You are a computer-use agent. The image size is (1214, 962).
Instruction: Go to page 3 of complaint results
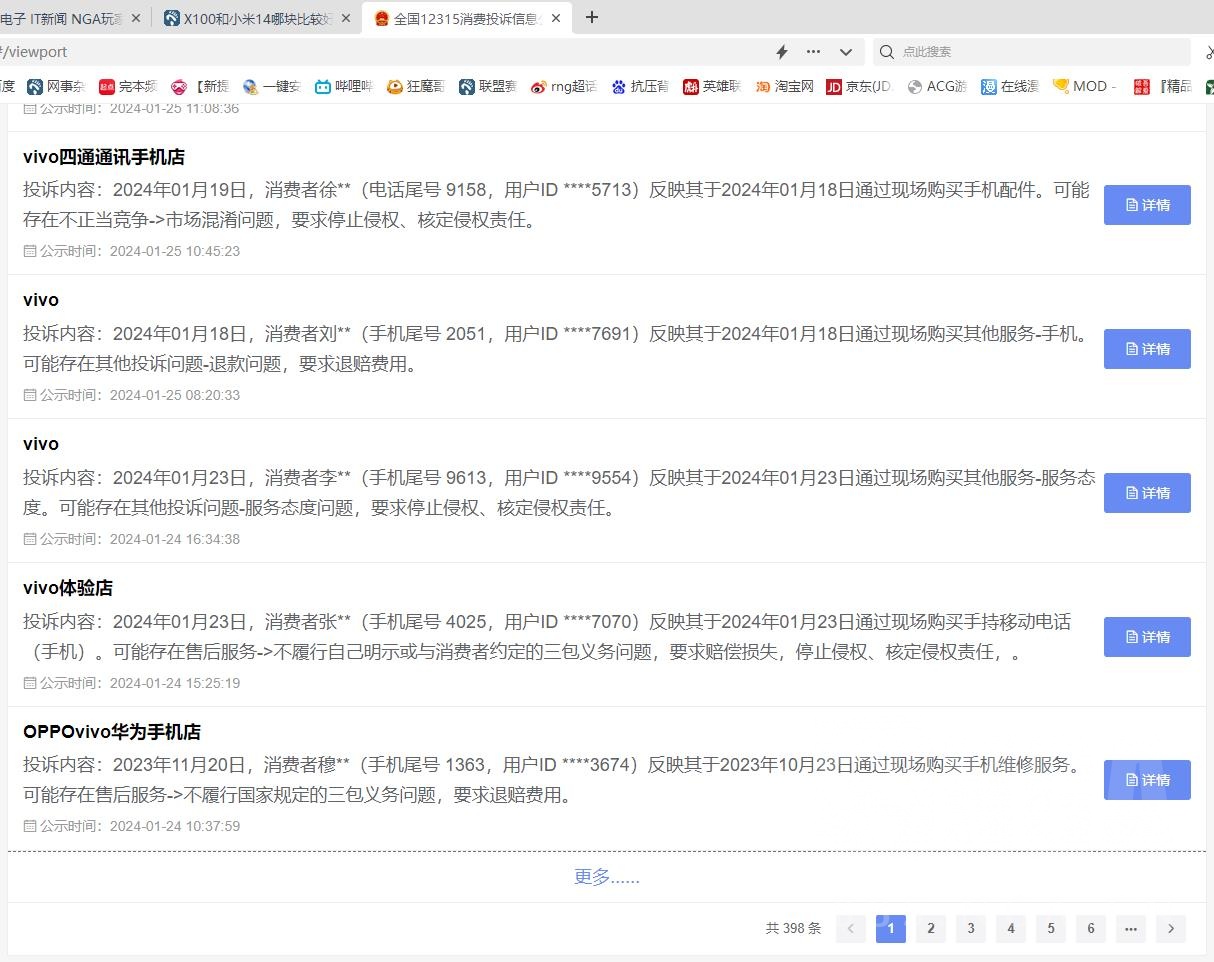click(x=970, y=928)
